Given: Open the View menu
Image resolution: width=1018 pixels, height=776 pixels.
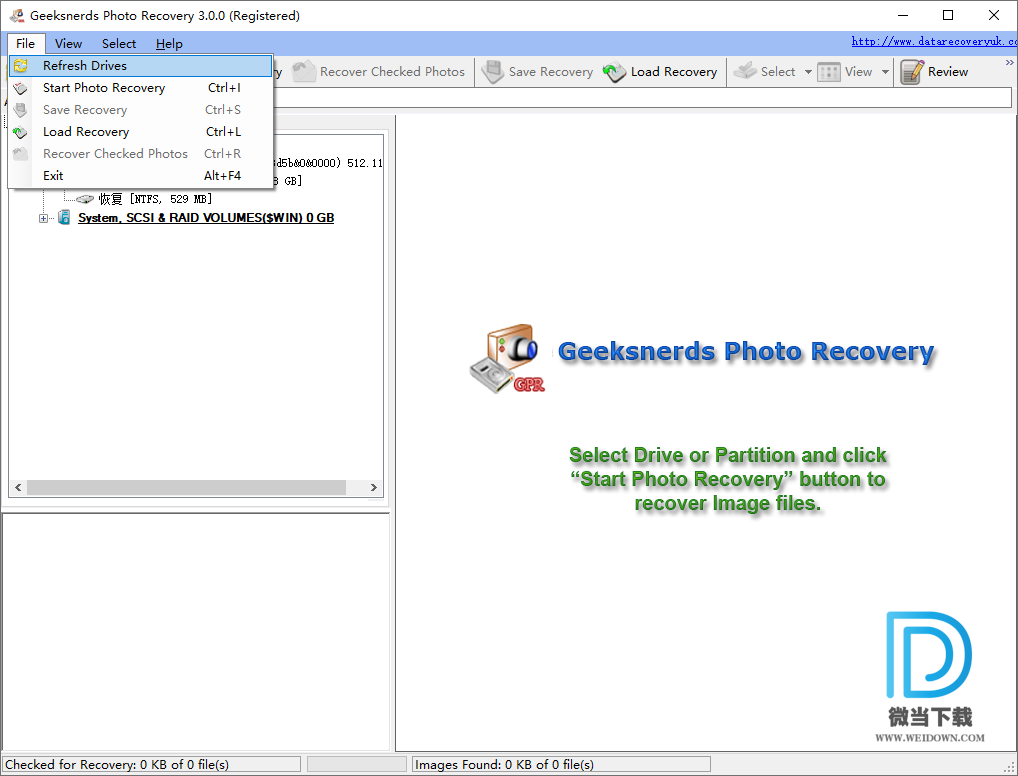Looking at the screenshot, I should pyautogui.click(x=68, y=44).
